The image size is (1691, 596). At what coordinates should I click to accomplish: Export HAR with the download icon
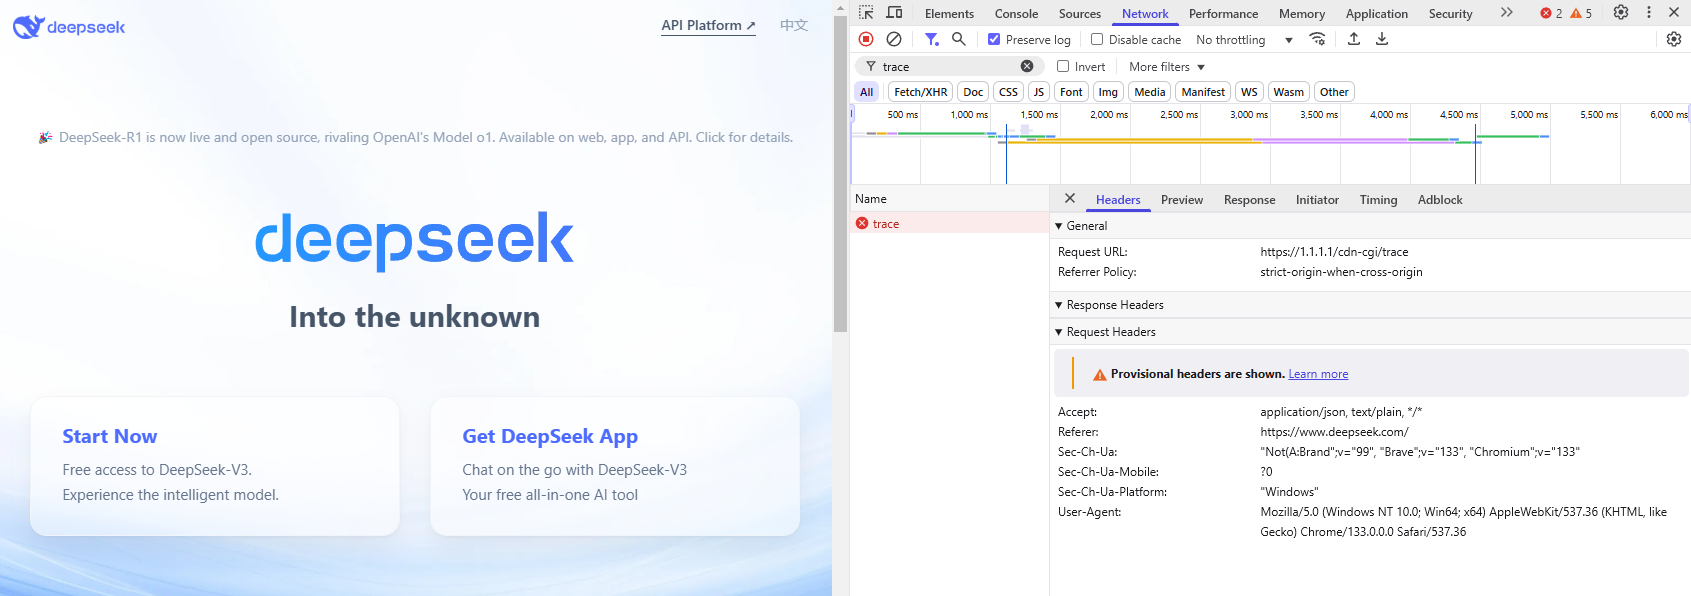tap(1381, 39)
